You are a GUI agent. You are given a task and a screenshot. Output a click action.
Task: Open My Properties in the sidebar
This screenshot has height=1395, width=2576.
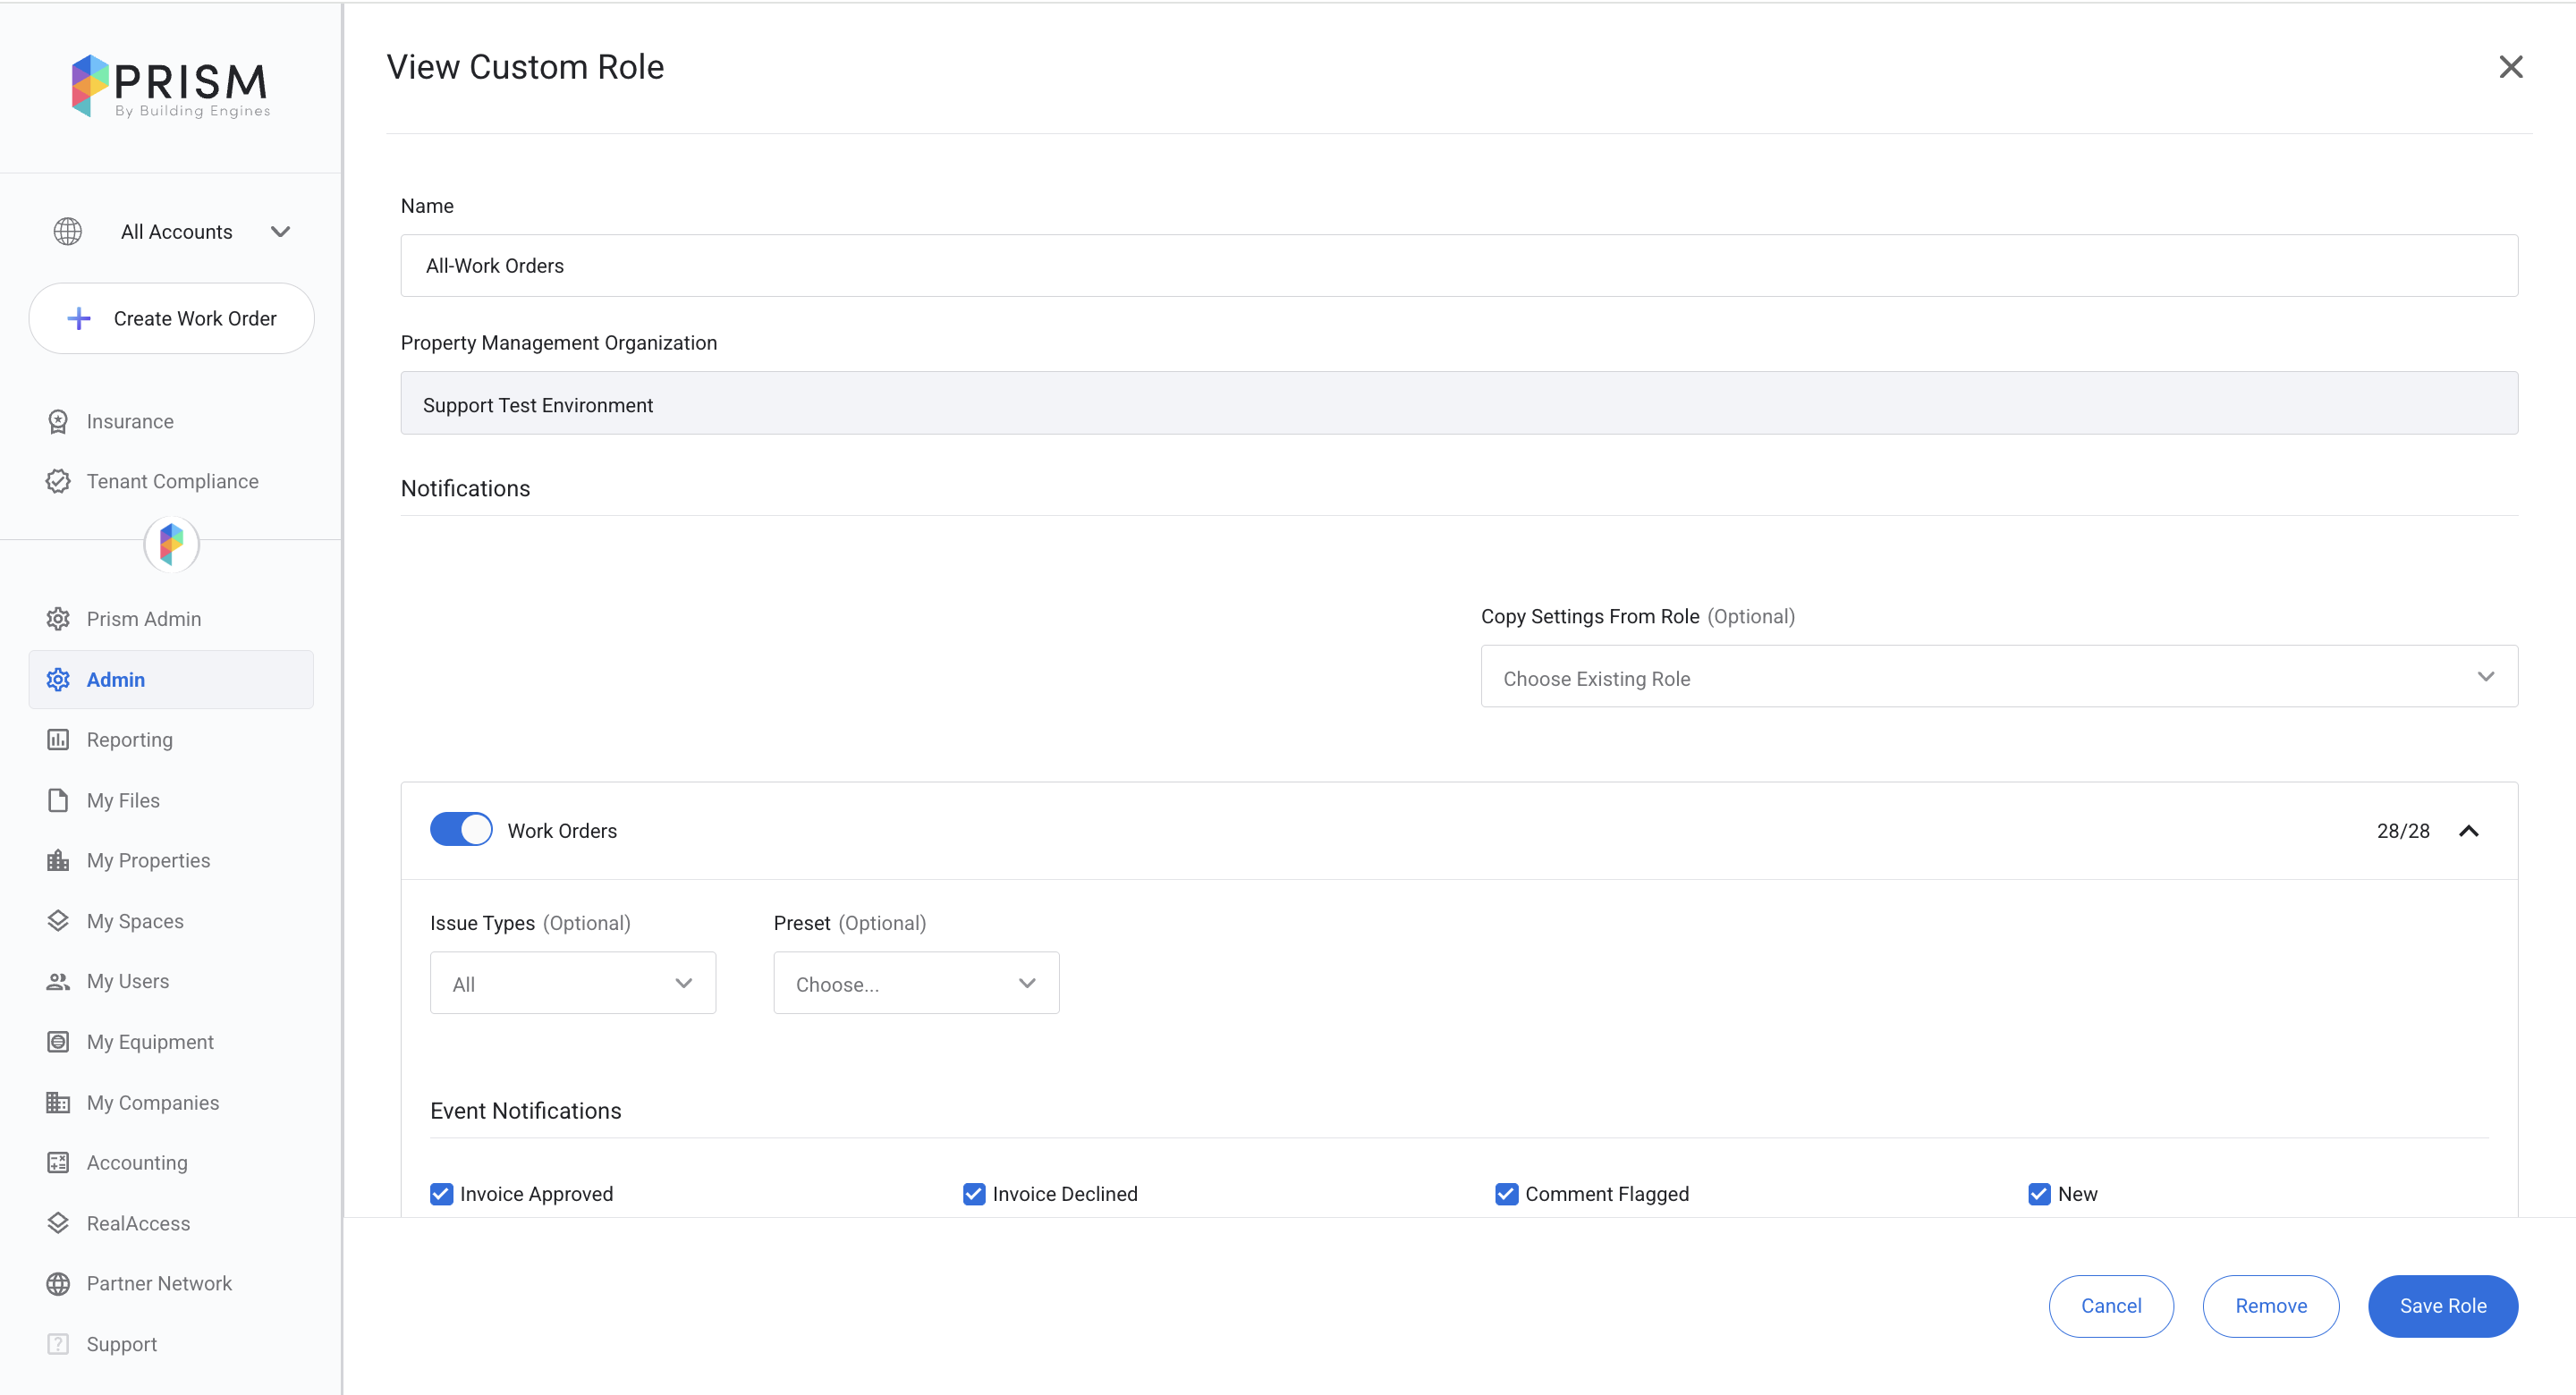click(x=148, y=861)
